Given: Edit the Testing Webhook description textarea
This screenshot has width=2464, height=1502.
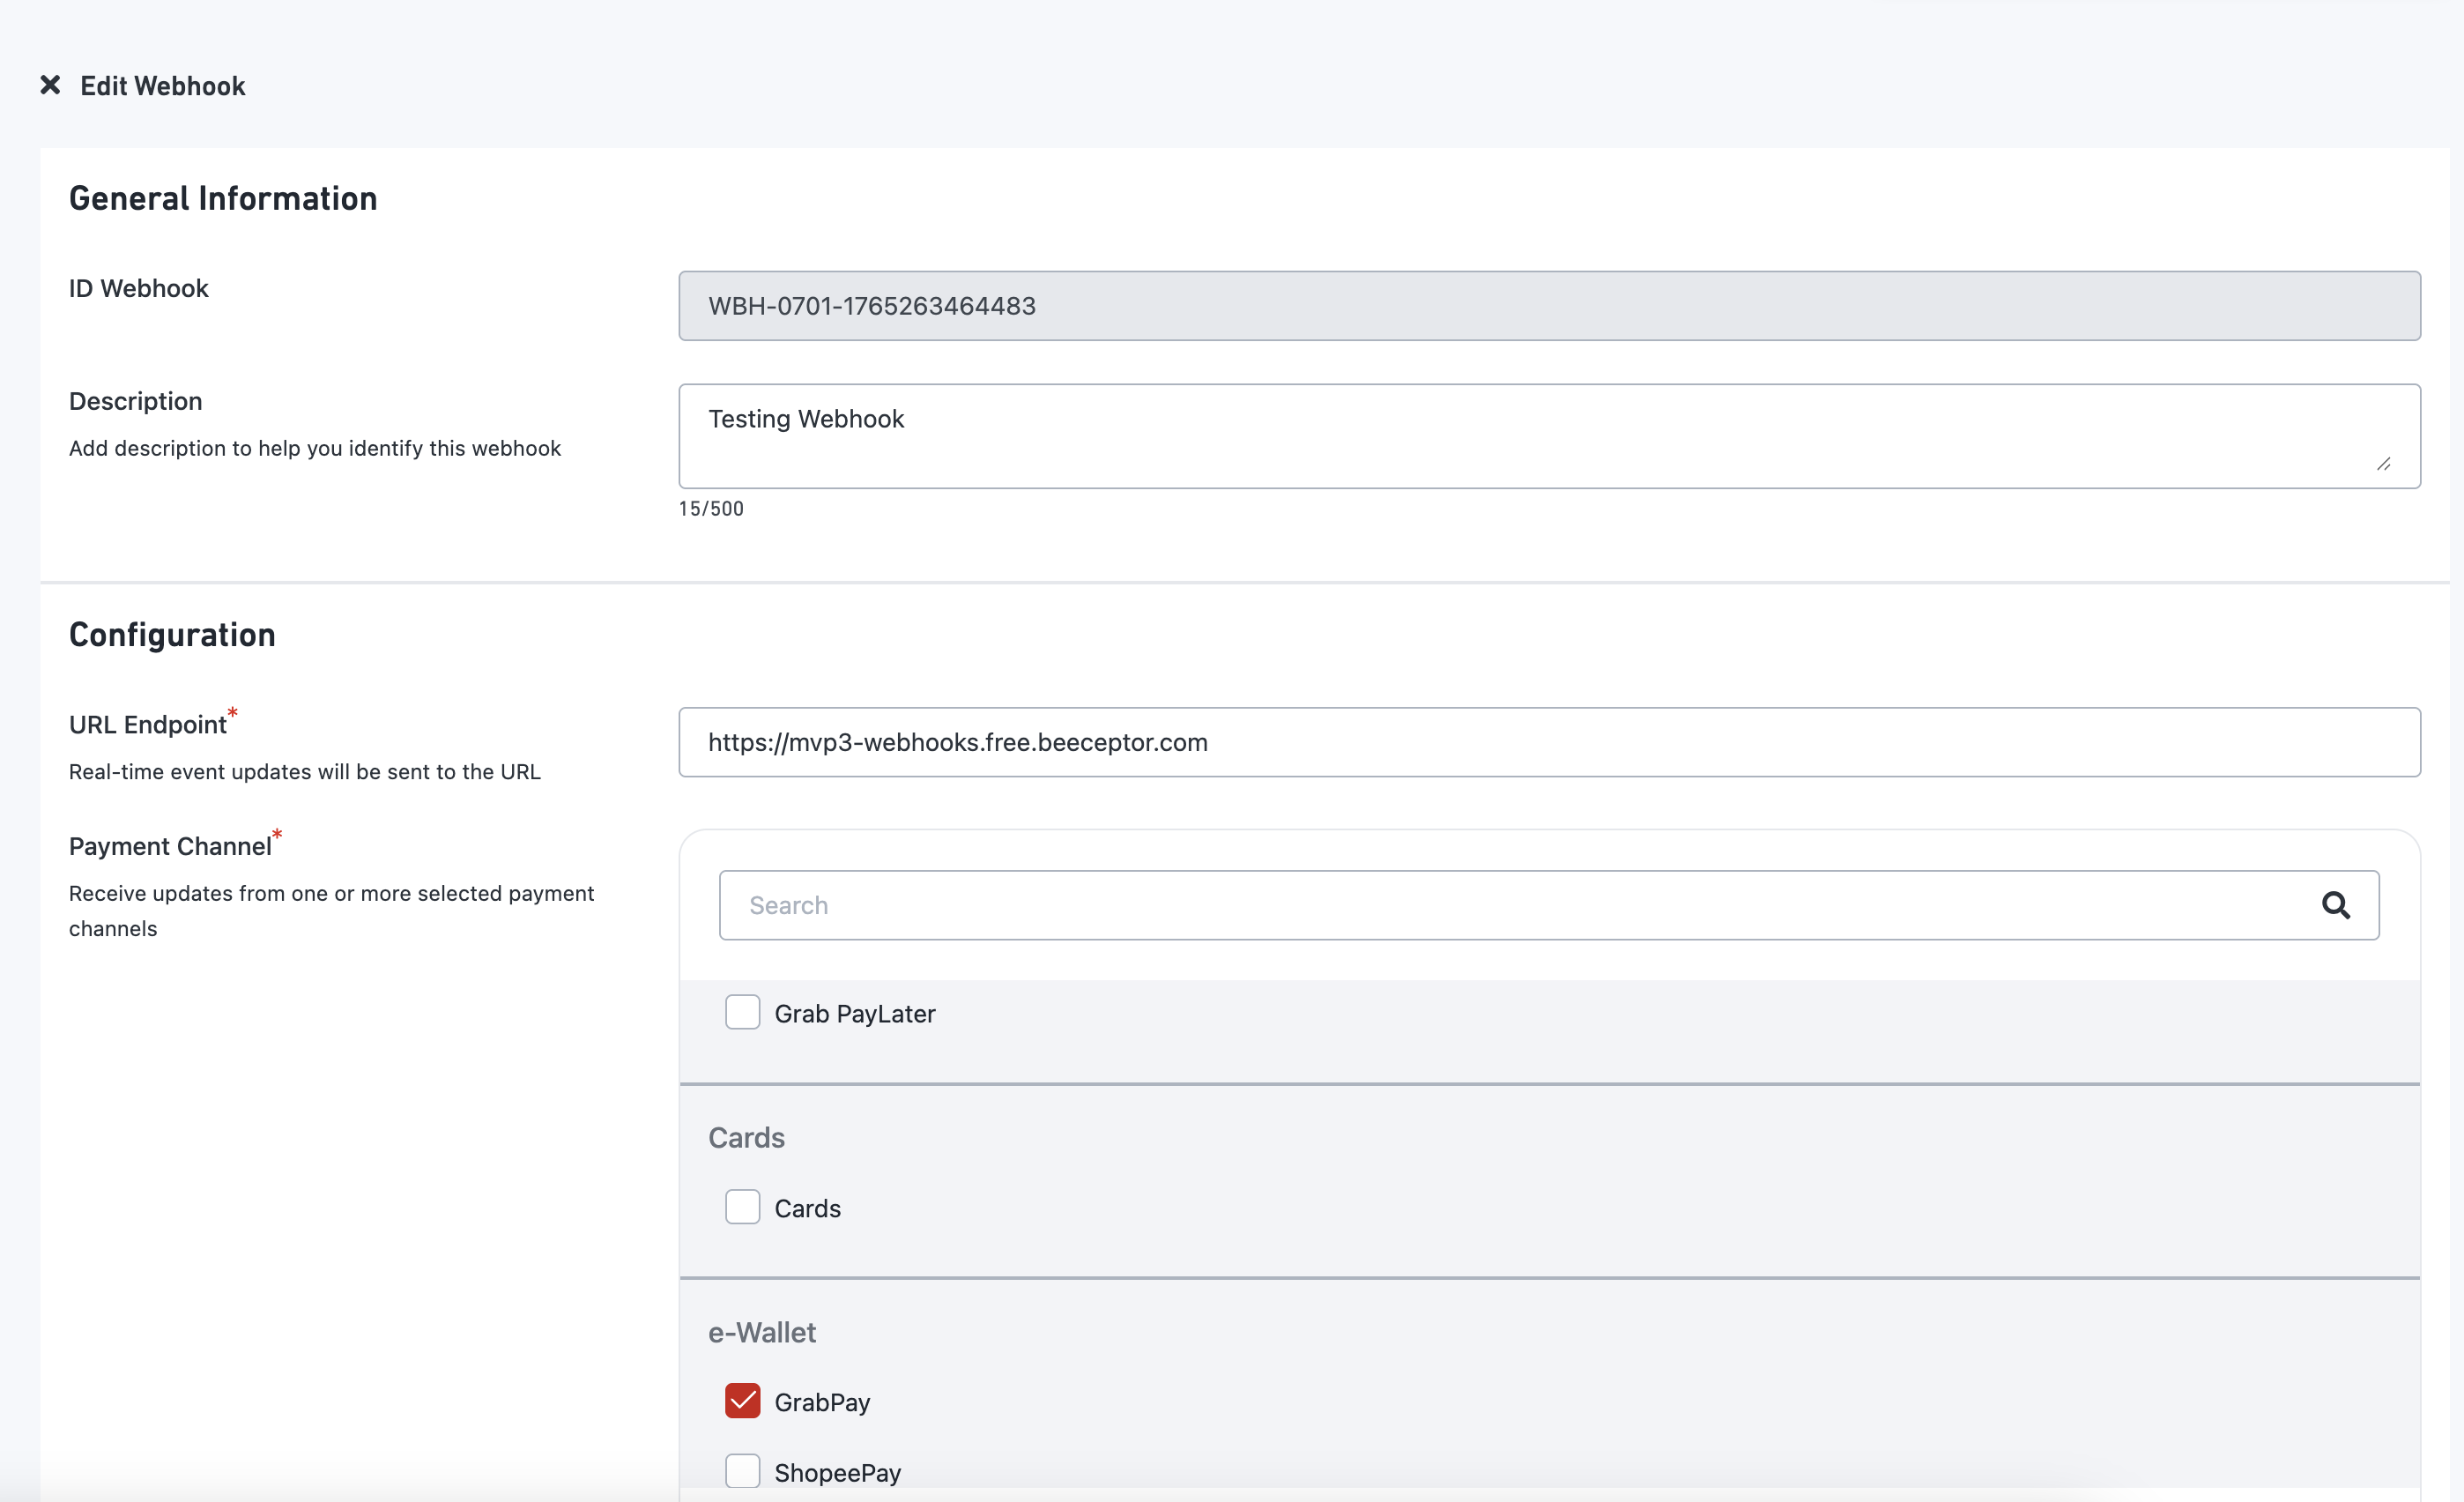Looking at the screenshot, I should point(1548,436).
